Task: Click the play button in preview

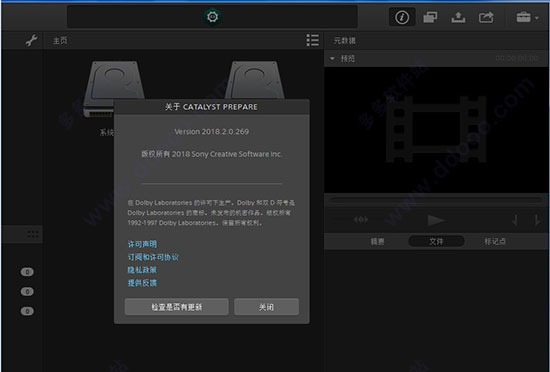Action: pos(436,220)
